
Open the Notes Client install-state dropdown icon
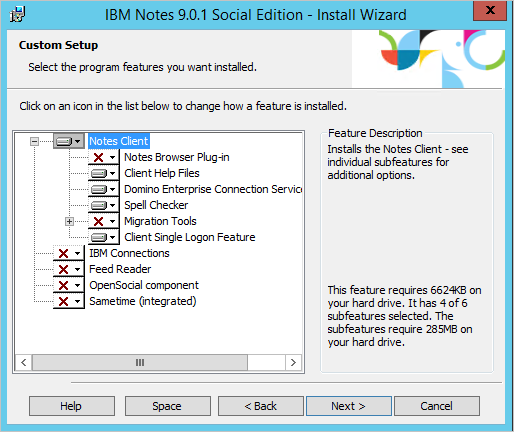(x=69, y=141)
